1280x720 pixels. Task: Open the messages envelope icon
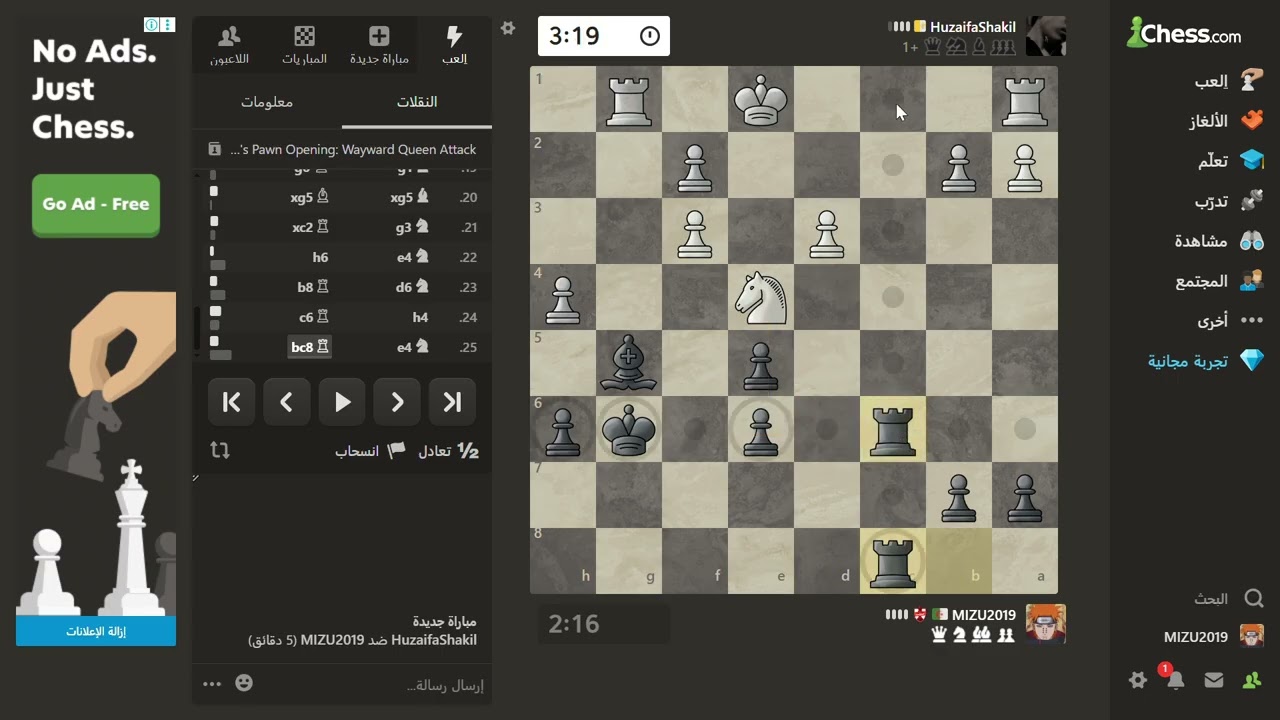point(1214,680)
